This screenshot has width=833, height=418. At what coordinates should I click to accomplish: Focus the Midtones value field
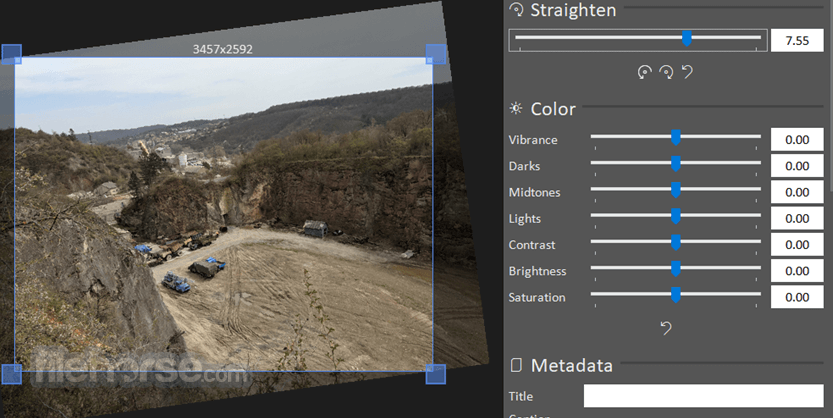coord(797,192)
